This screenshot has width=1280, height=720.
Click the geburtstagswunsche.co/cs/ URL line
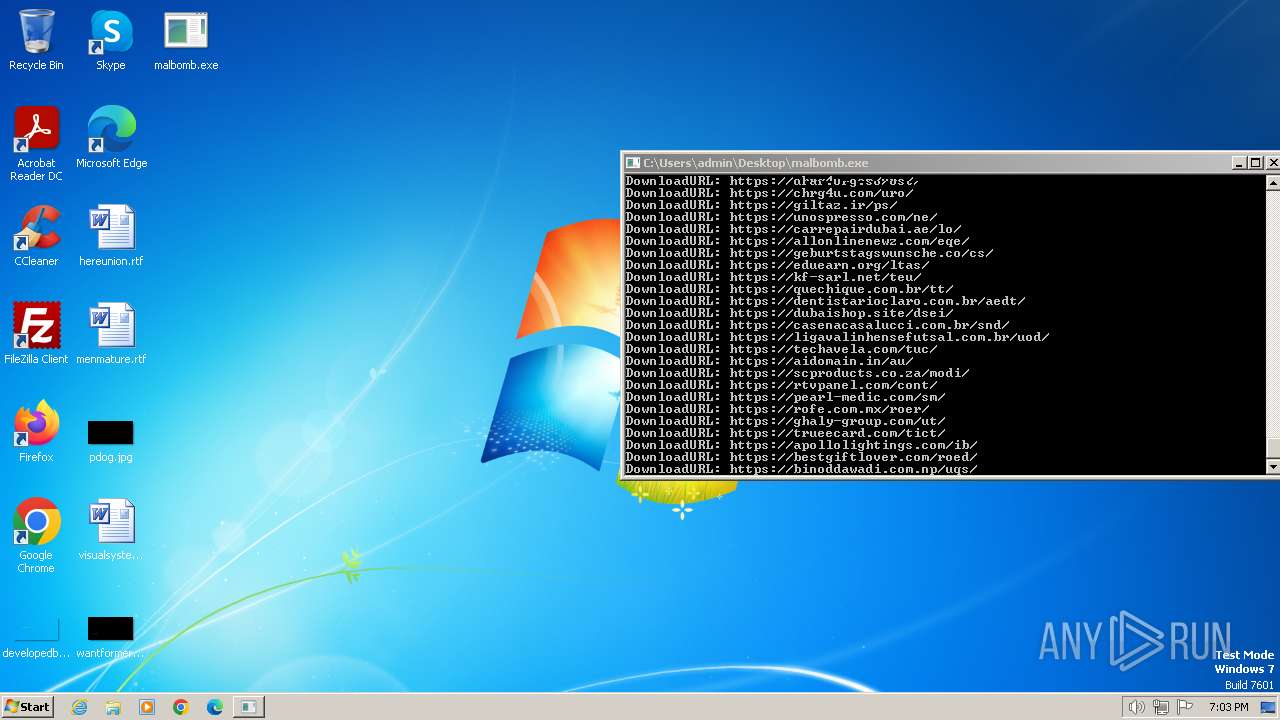[x=809, y=253]
